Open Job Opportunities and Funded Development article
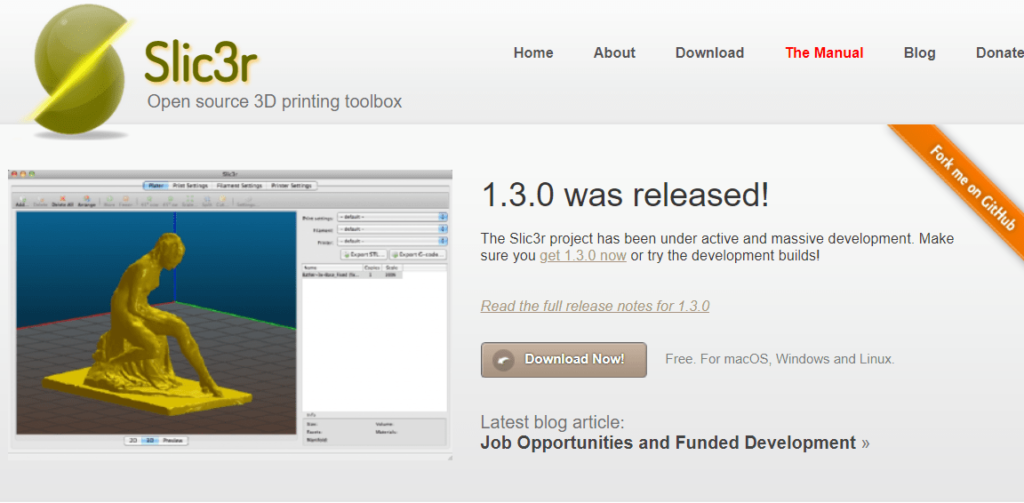 [668, 443]
